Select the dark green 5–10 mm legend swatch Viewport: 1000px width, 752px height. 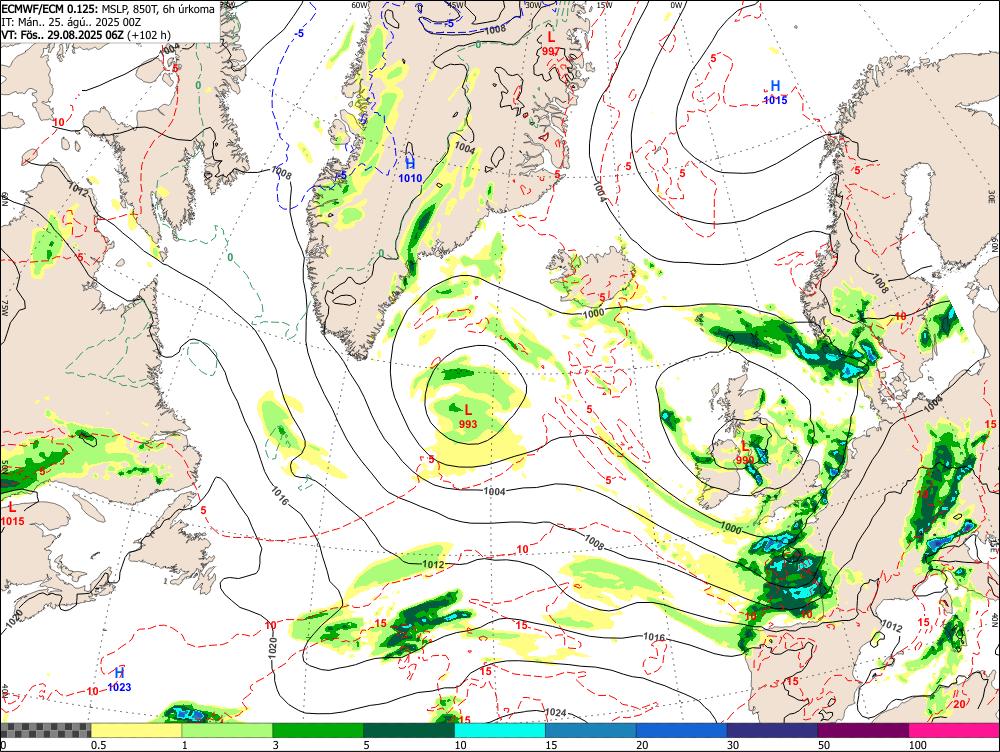[409, 730]
